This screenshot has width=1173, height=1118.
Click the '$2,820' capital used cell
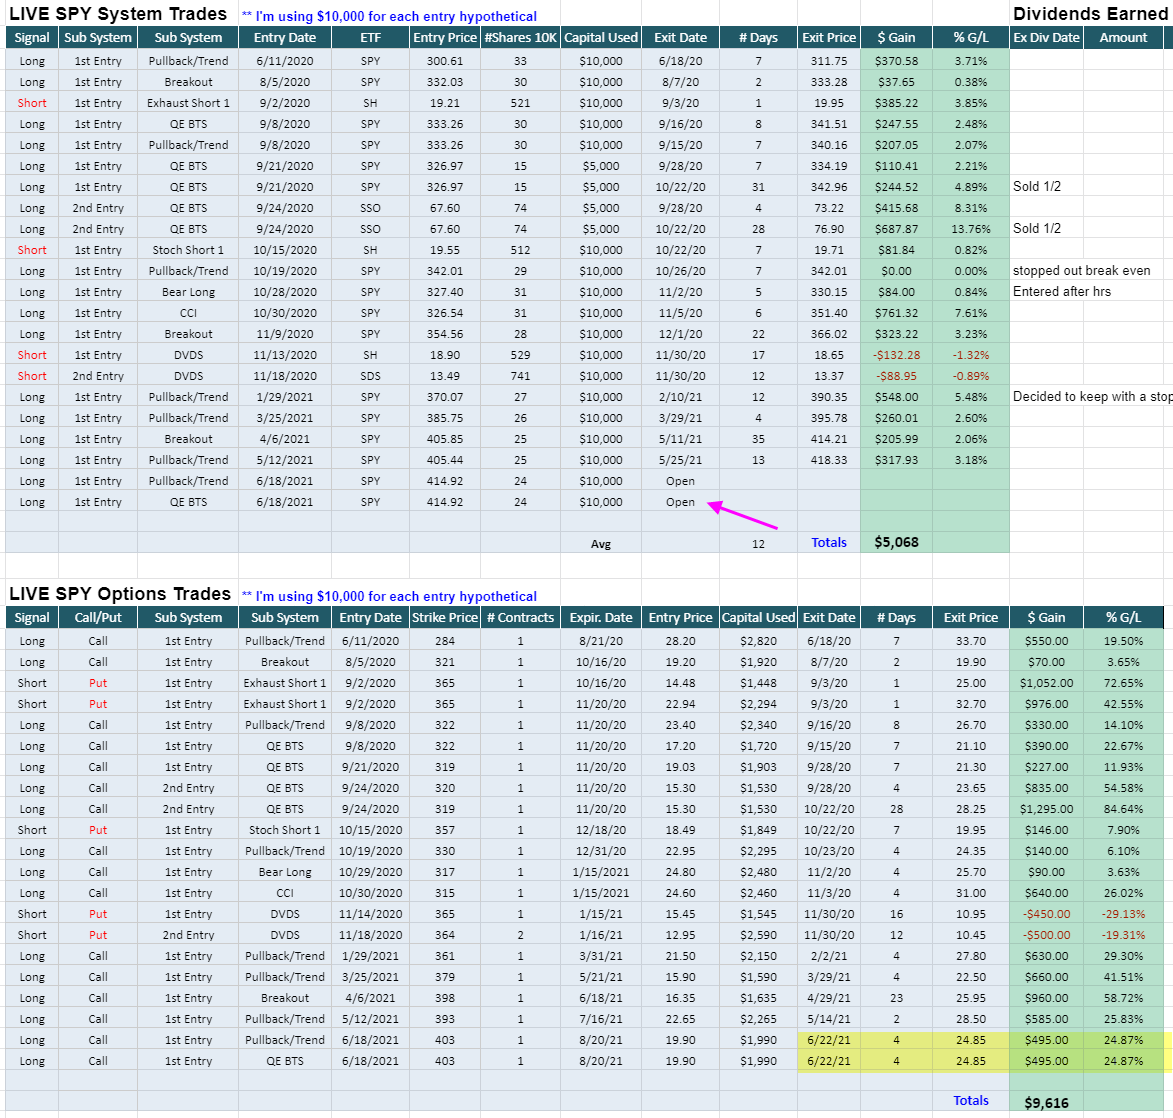tap(758, 641)
